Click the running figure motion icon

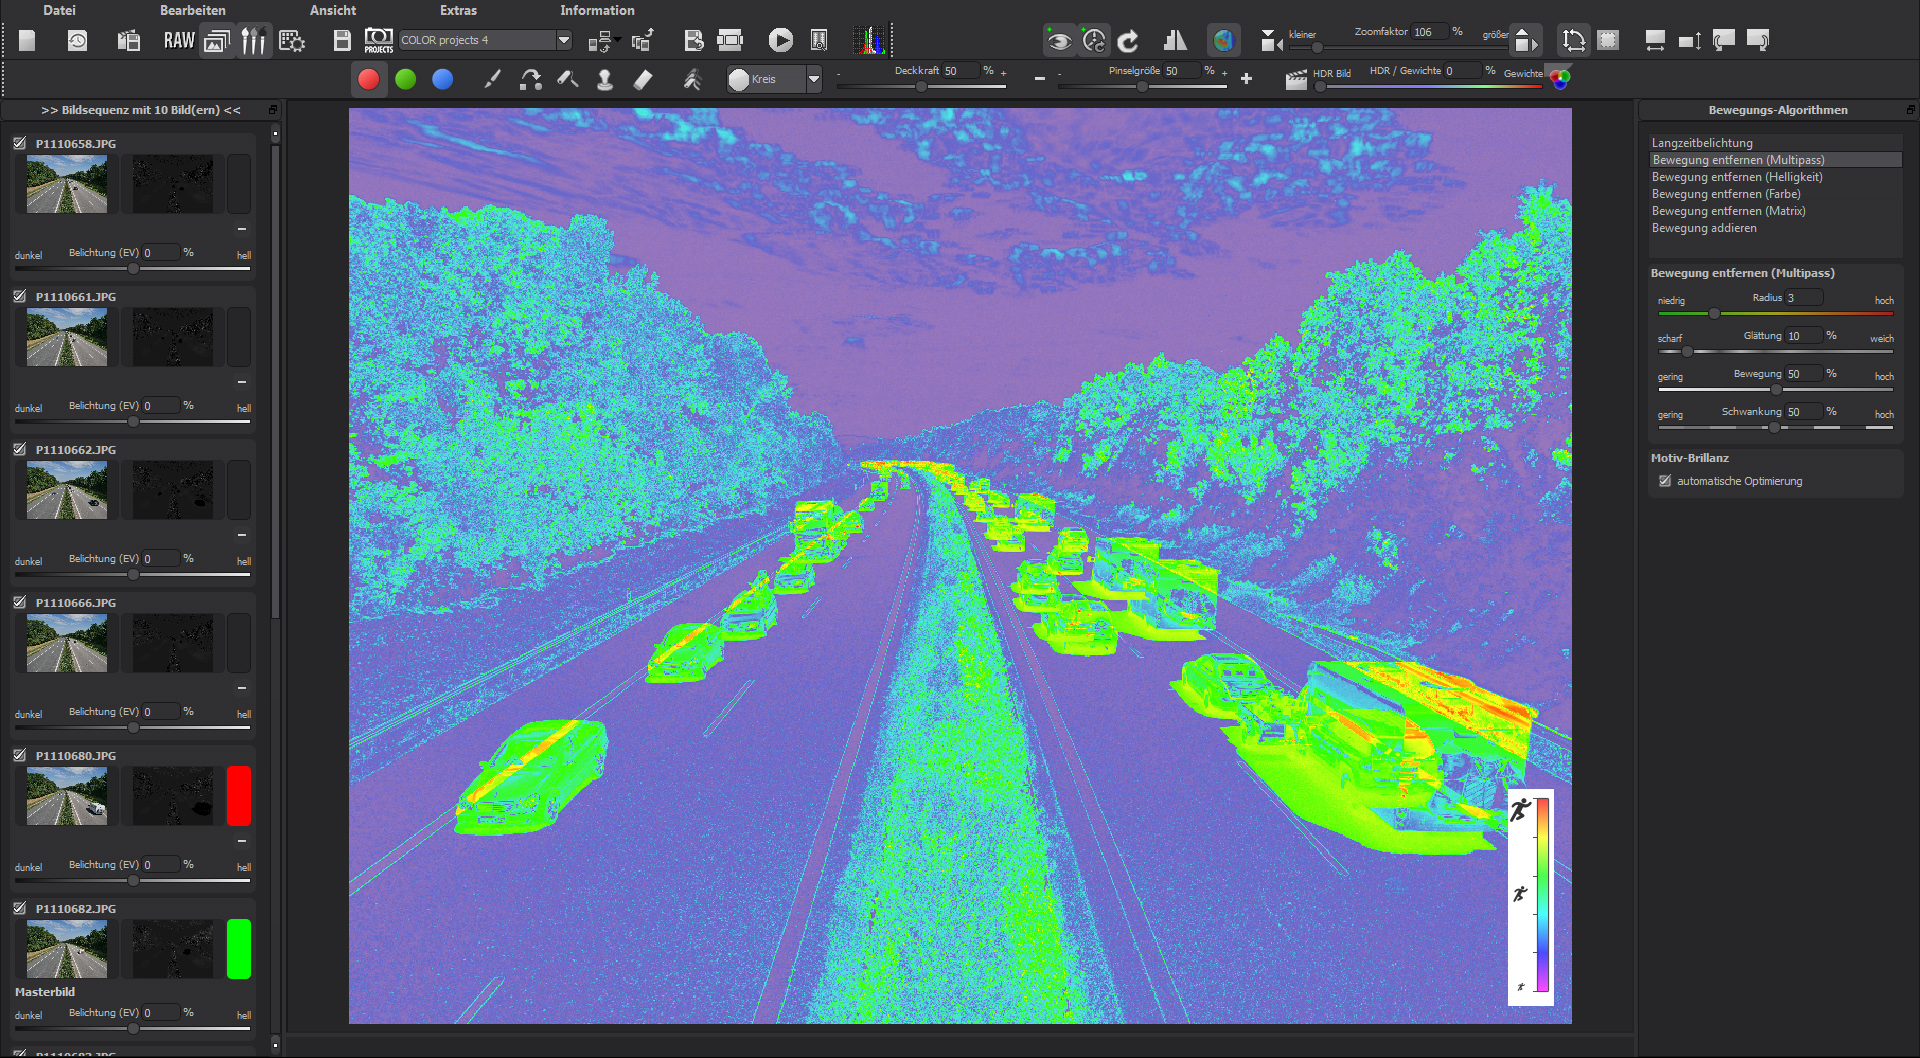pos(692,79)
